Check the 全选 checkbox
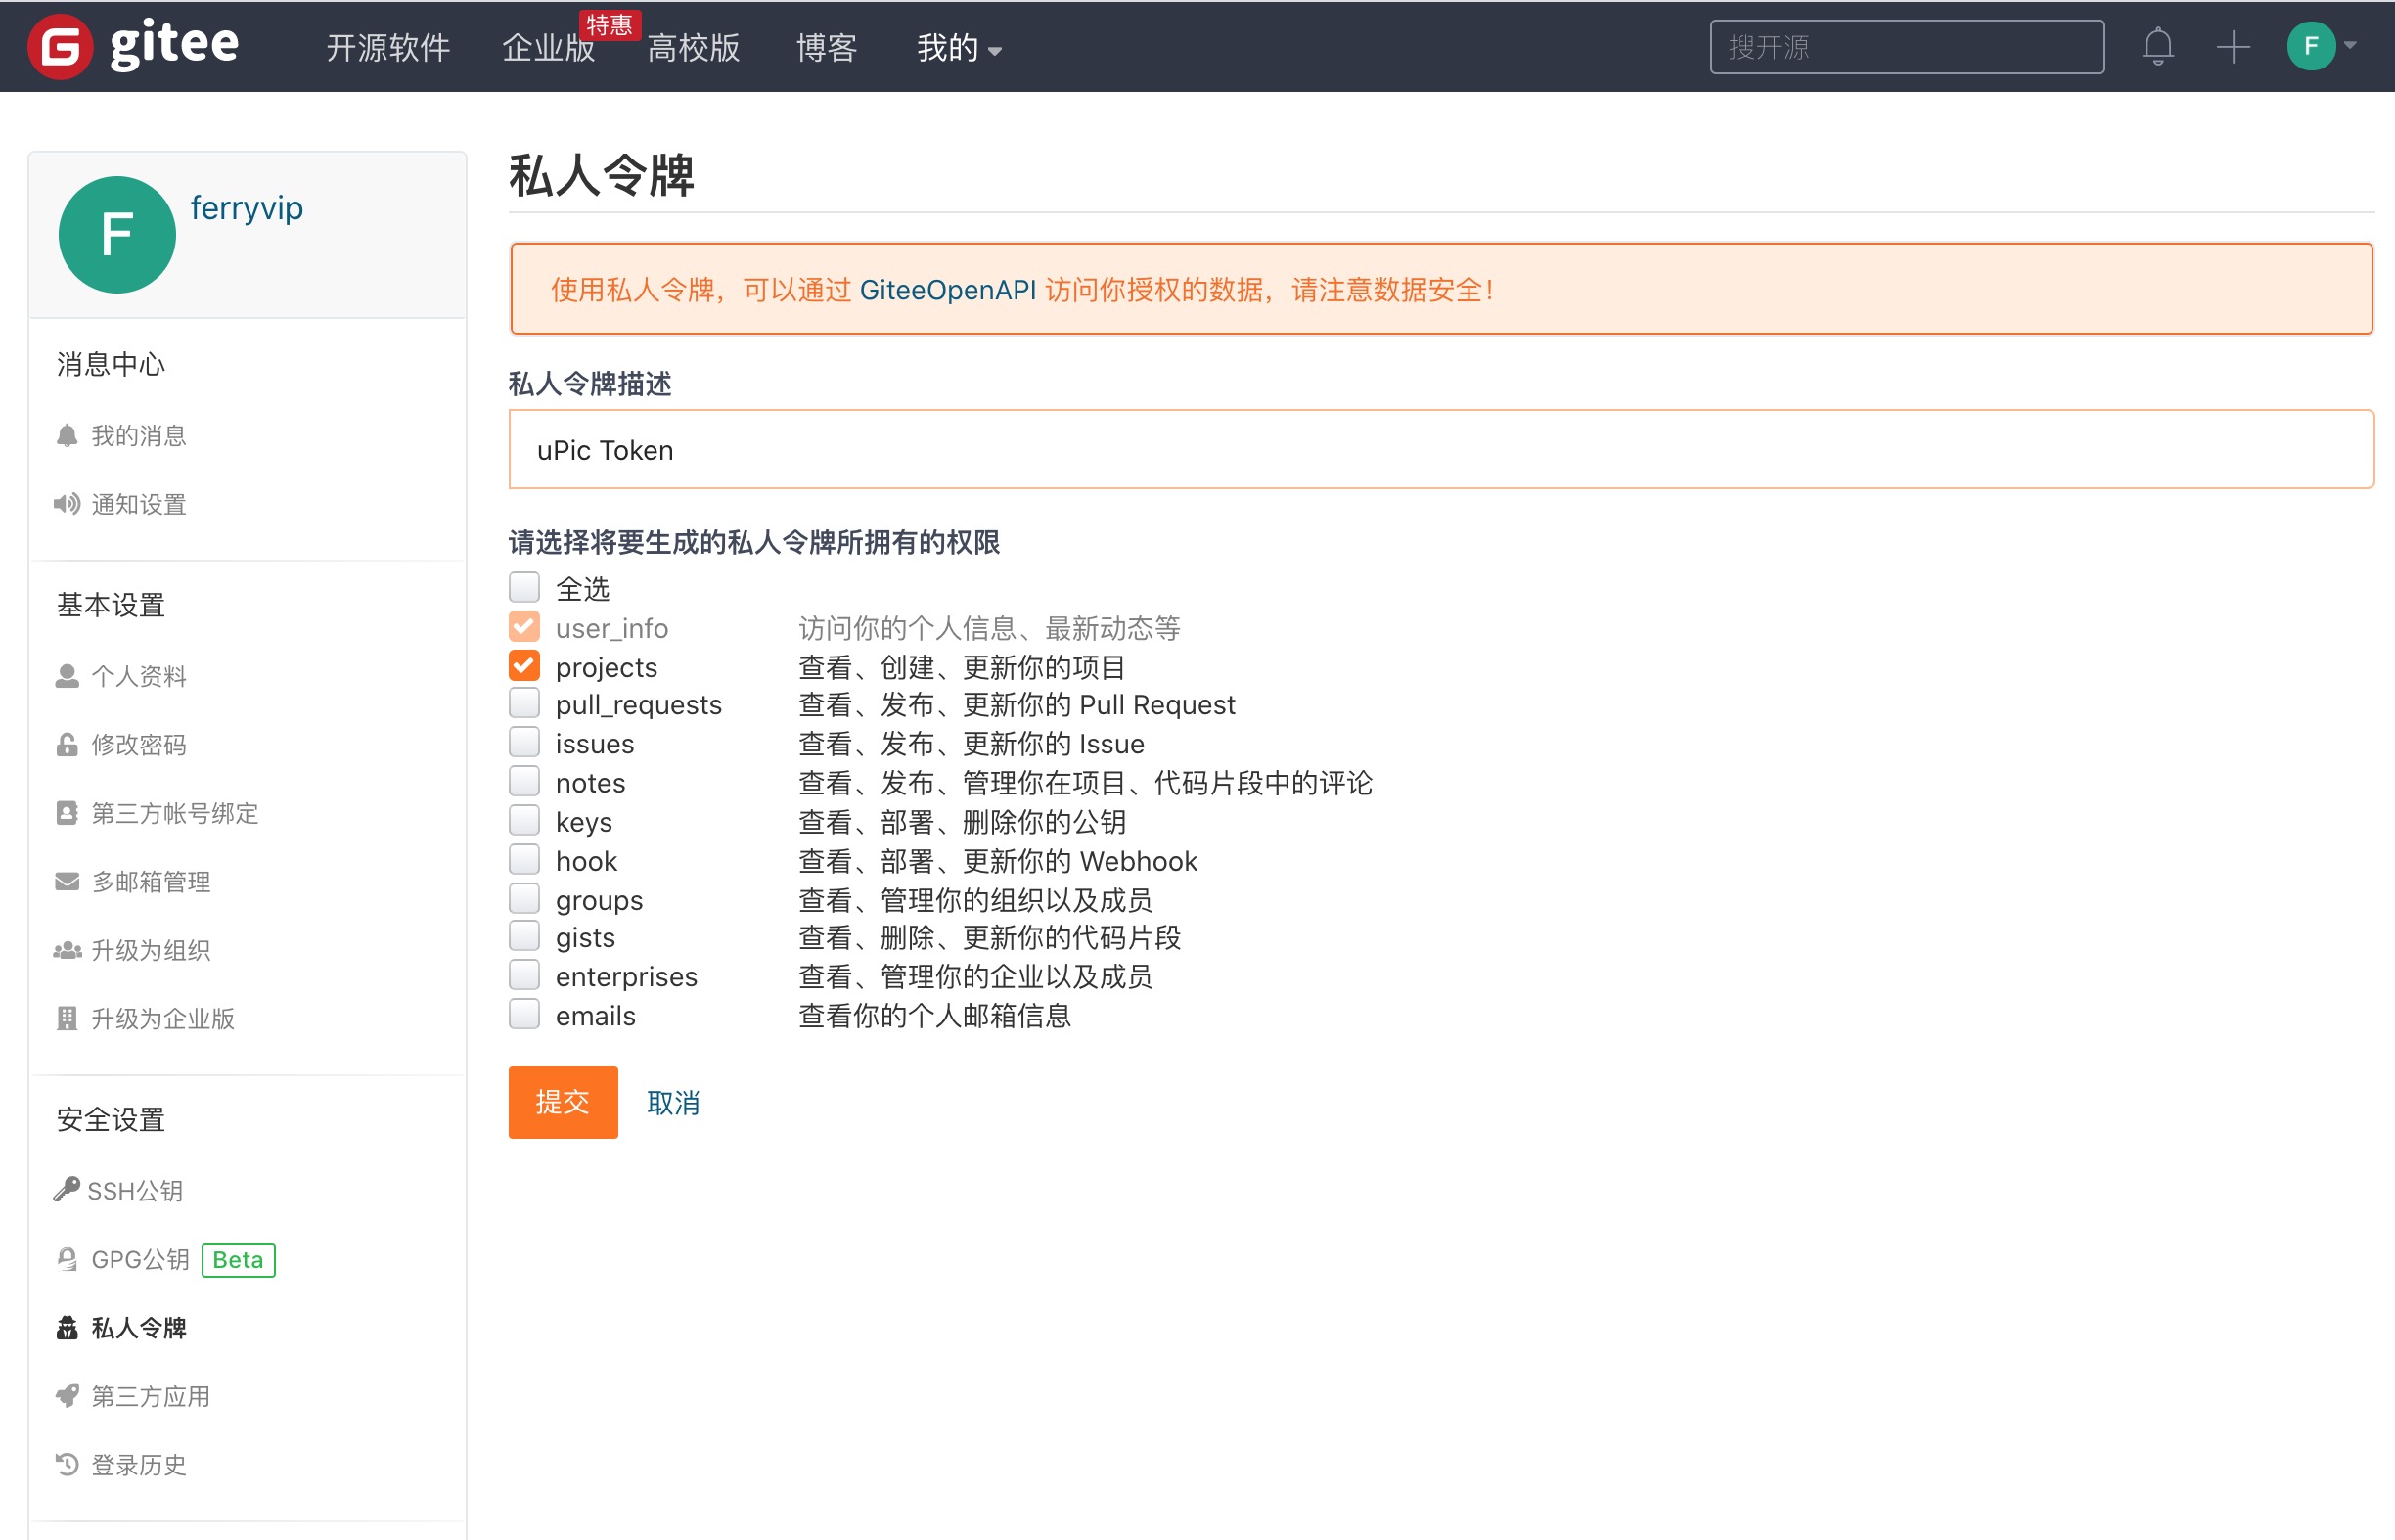Image resolution: width=2395 pixels, height=1540 pixels. click(524, 587)
